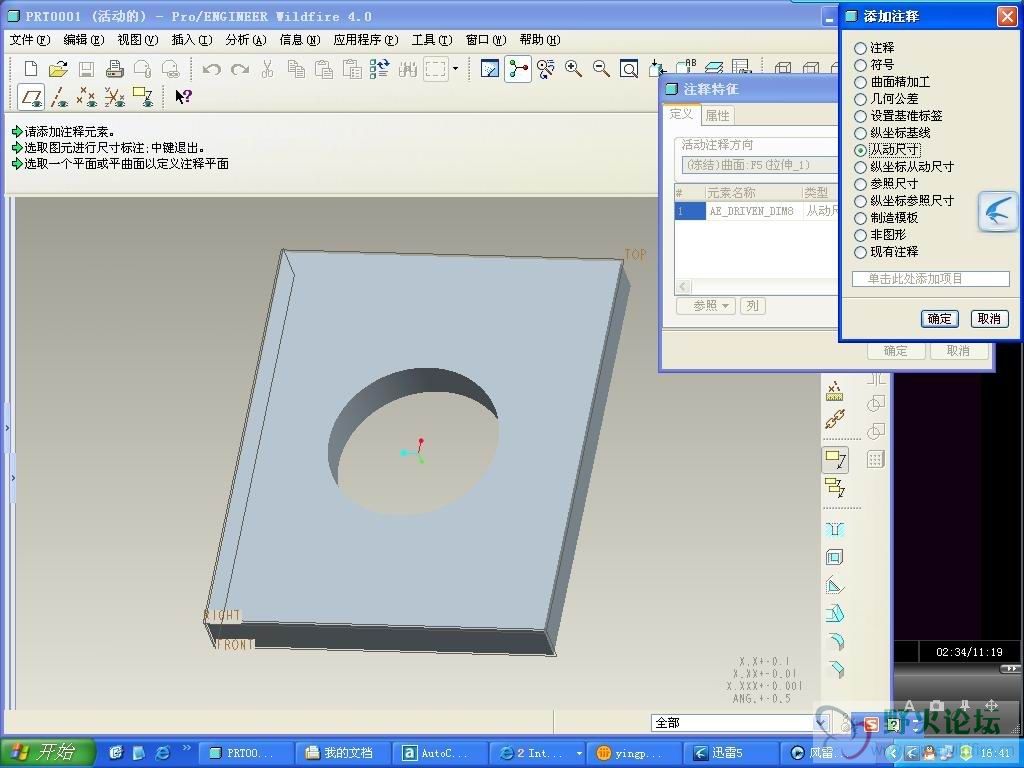Open the 全部 selection filter dropdown
This screenshot has width=1024, height=768.
[x=822, y=723]
